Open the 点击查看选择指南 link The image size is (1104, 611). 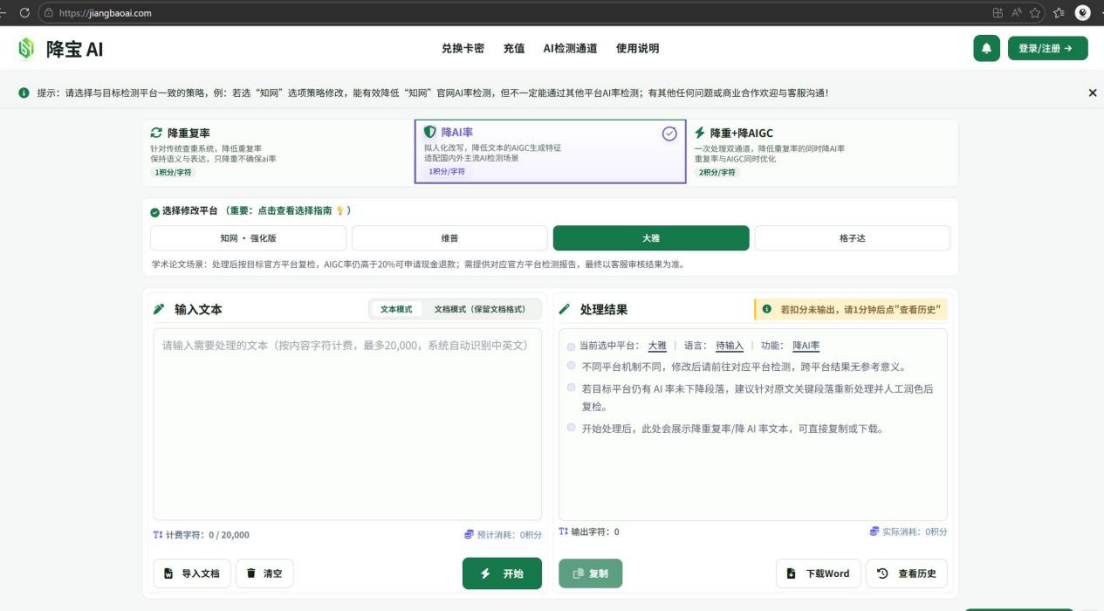tap(294, 210)
